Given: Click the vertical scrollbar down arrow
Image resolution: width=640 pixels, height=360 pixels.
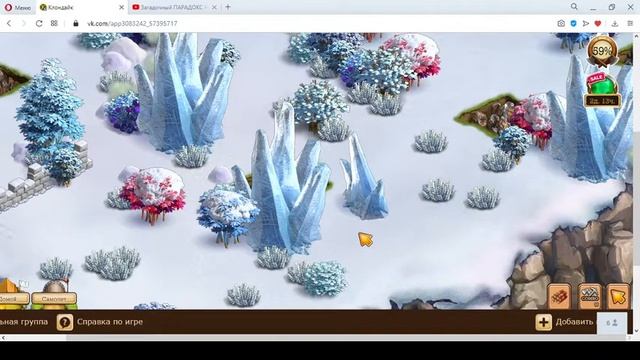Looking at the screenshot, I should [636, 331].
